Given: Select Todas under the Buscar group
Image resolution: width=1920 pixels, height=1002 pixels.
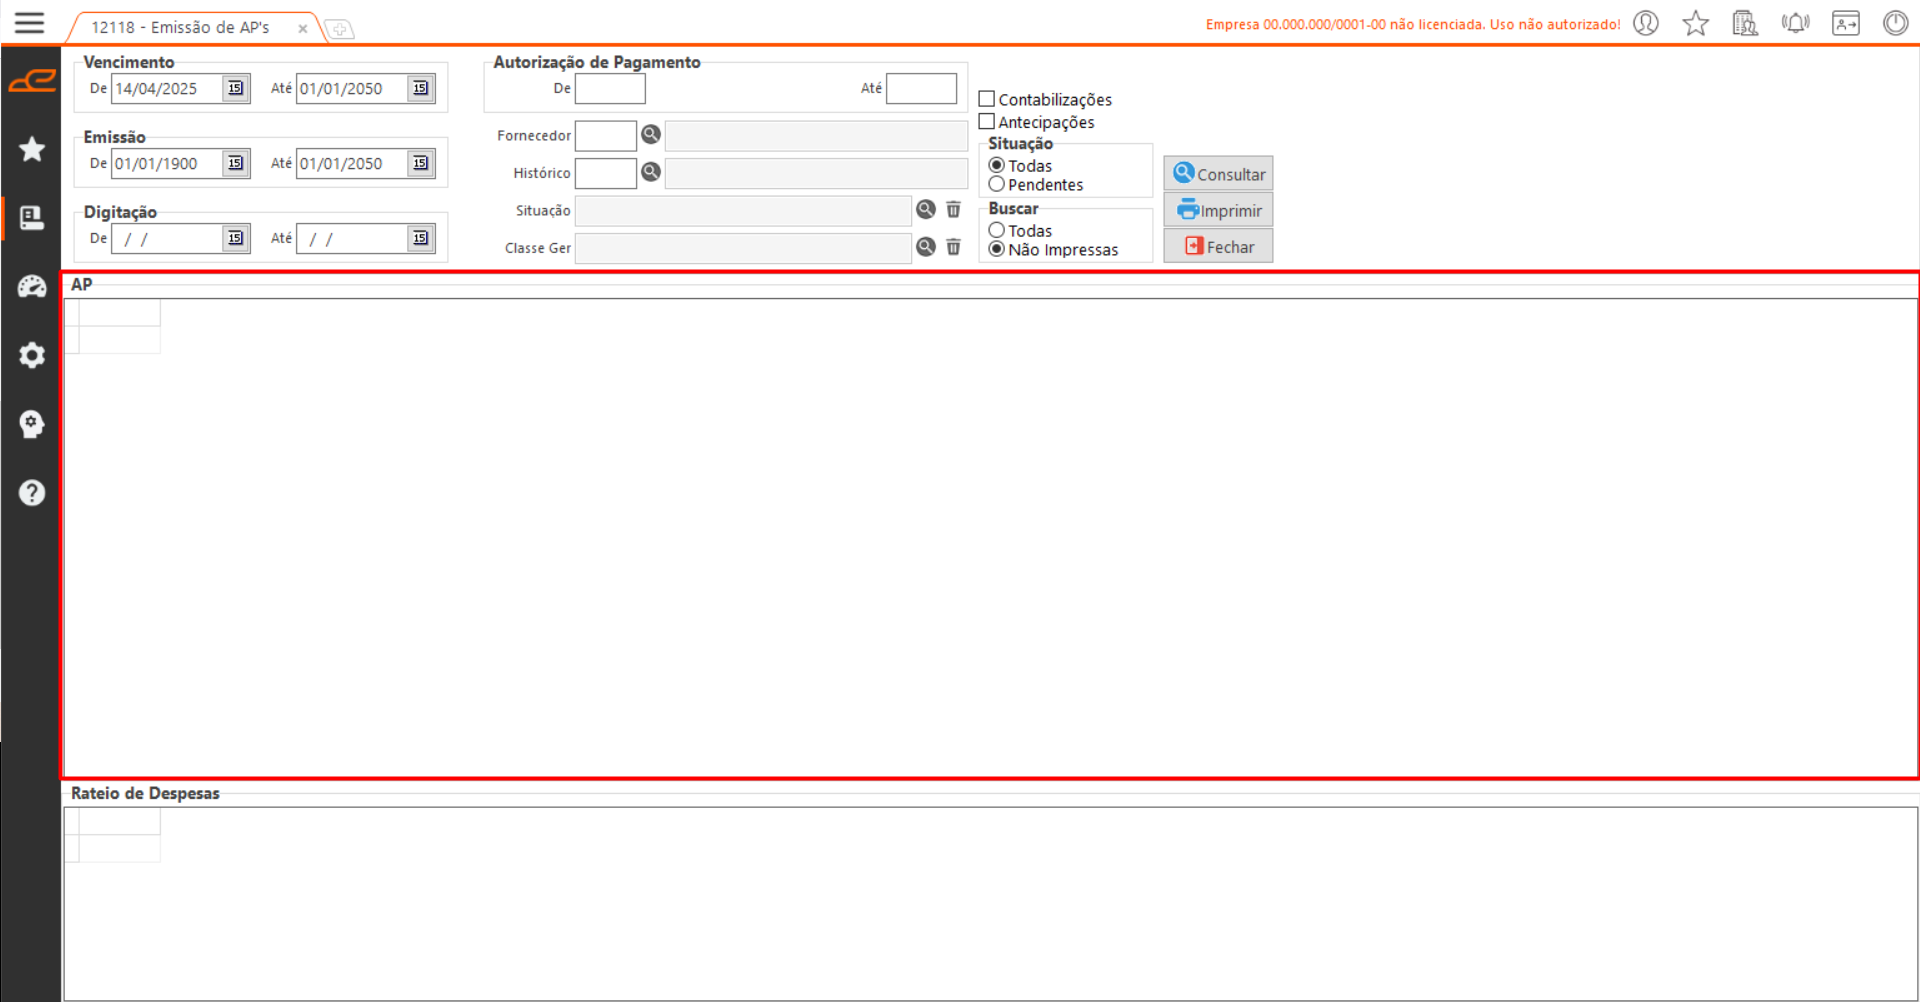Looking at the screenshot, I should click(x=997, y=231).
